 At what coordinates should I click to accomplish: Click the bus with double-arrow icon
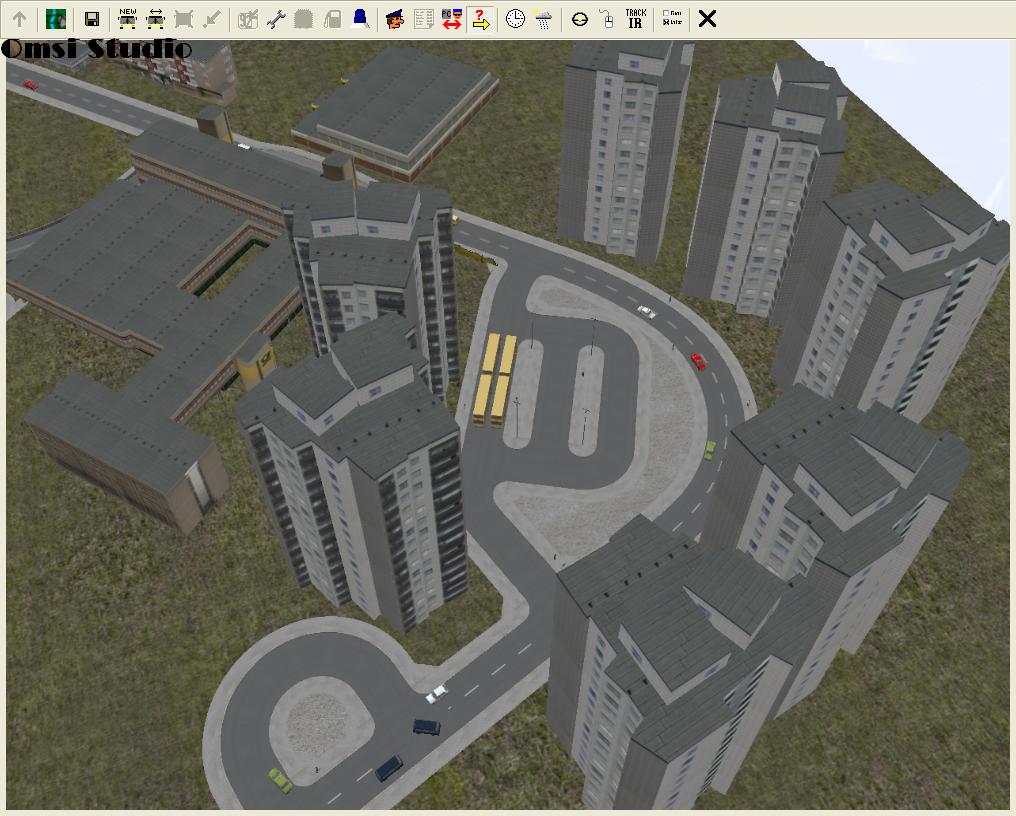155,19
